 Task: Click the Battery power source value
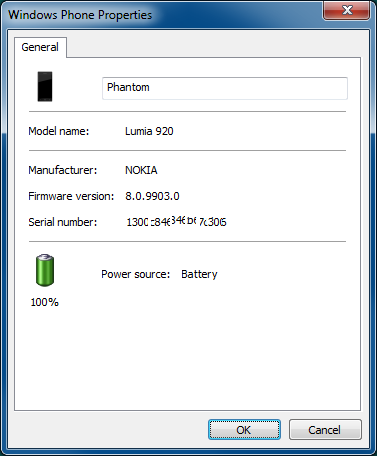(199, 274)
